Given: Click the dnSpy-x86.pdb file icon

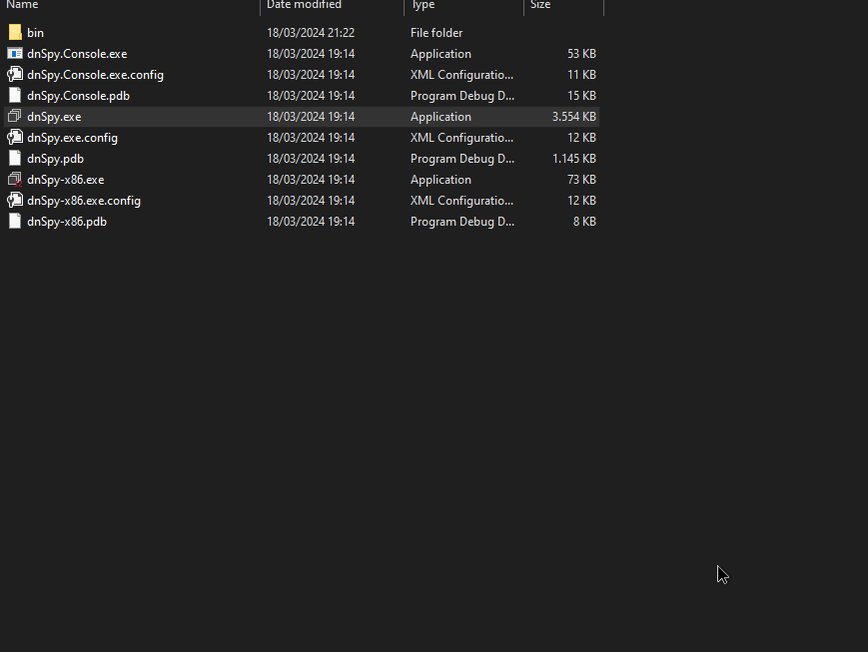Looking at the screenshot, I should [15, 221].
